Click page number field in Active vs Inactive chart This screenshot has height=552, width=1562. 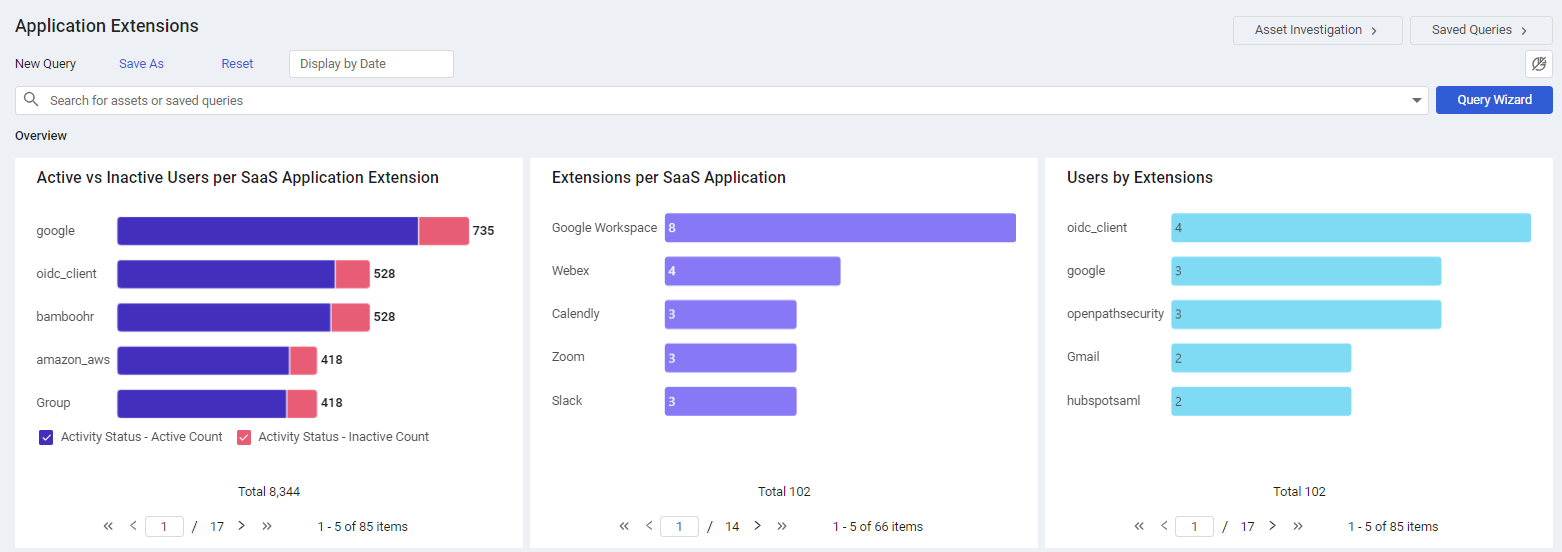pyautogui.click(x=164, y=526)
